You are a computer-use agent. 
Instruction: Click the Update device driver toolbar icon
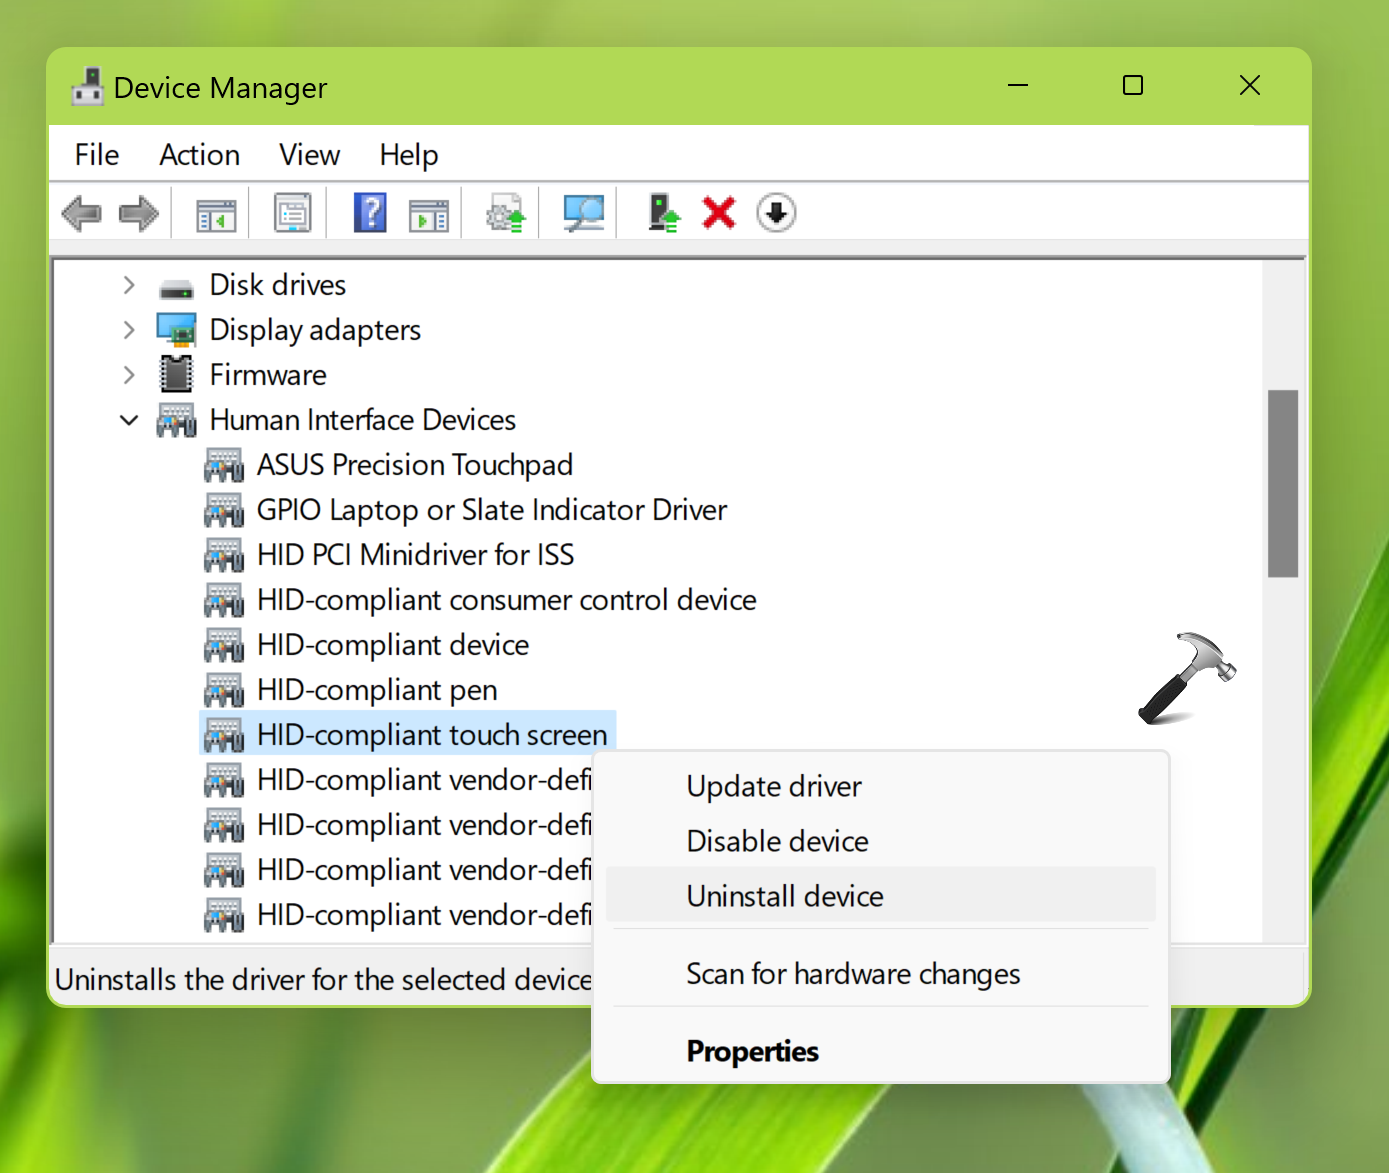tap(506, 213)
